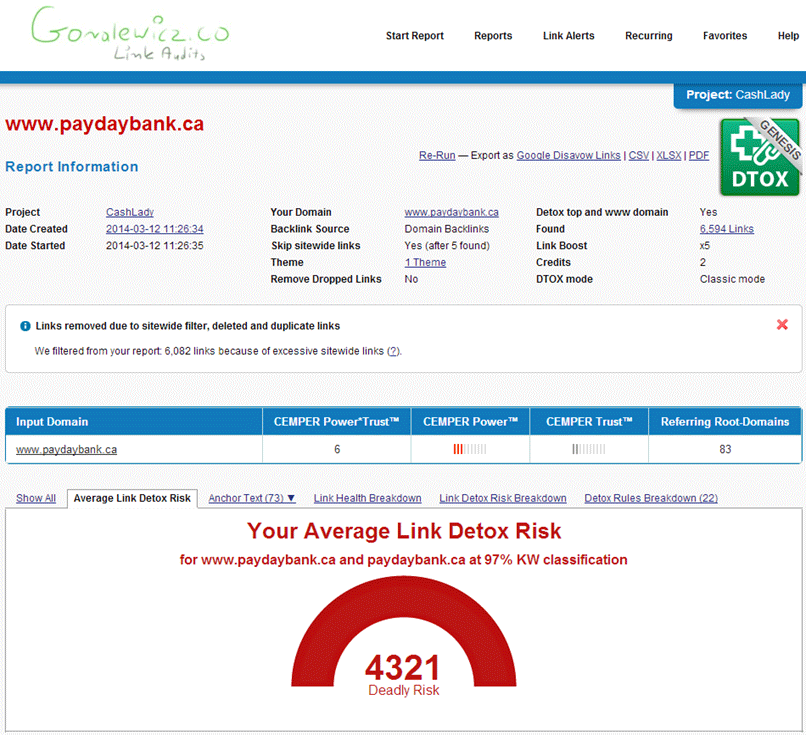Click the red www.paydaybank.ca page title
Viewport: 806px width, 735px height.
[x=104, y=124]
